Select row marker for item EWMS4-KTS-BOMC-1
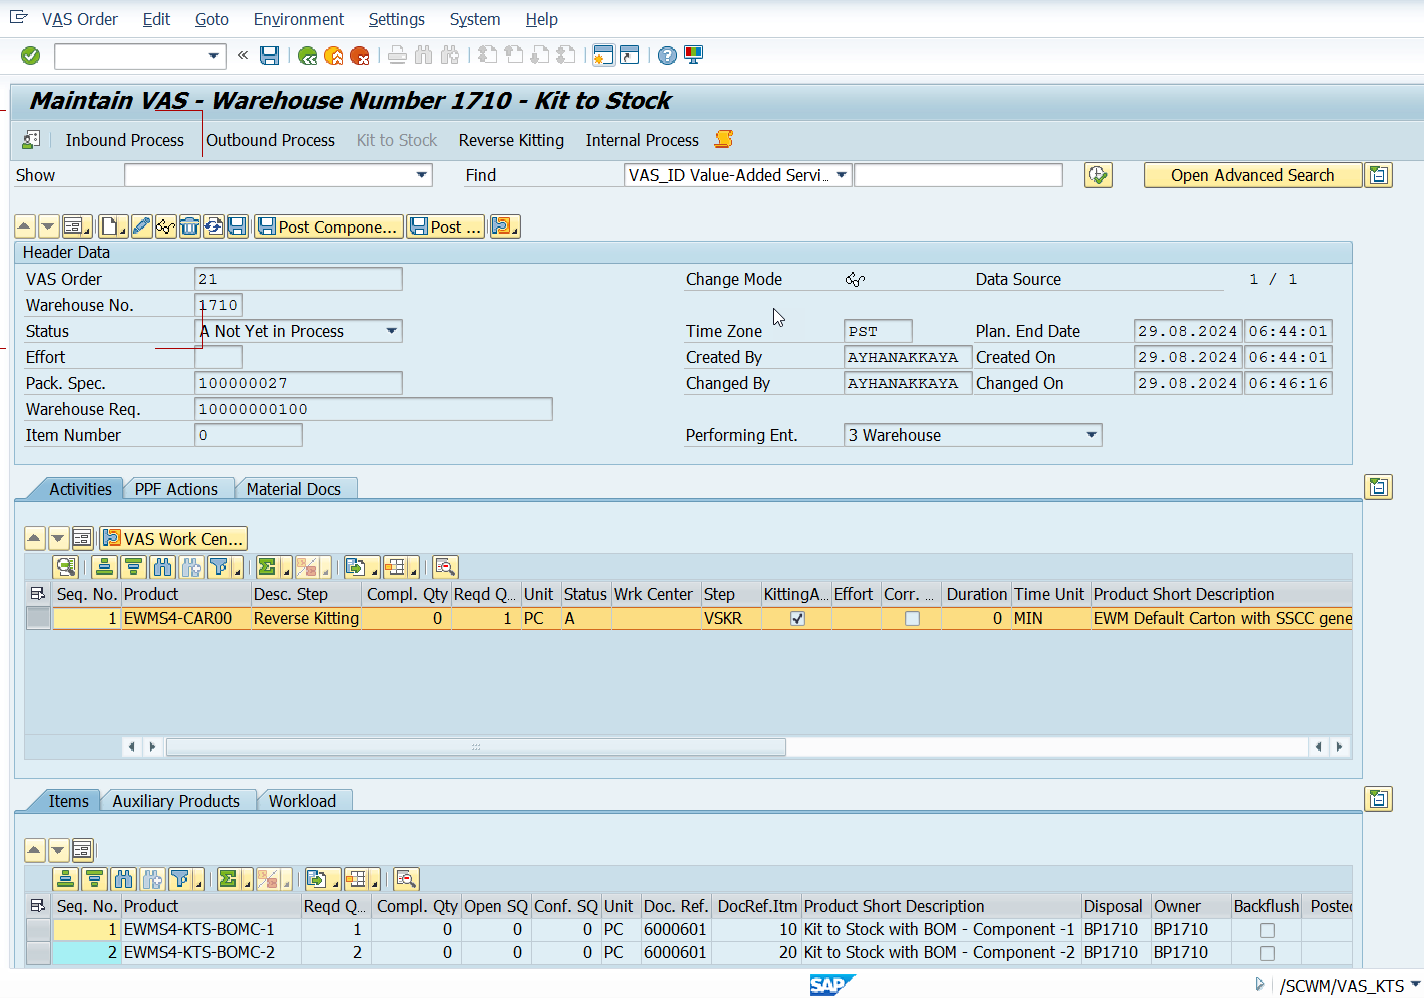 pyautogui.click(x=38, y=929)
